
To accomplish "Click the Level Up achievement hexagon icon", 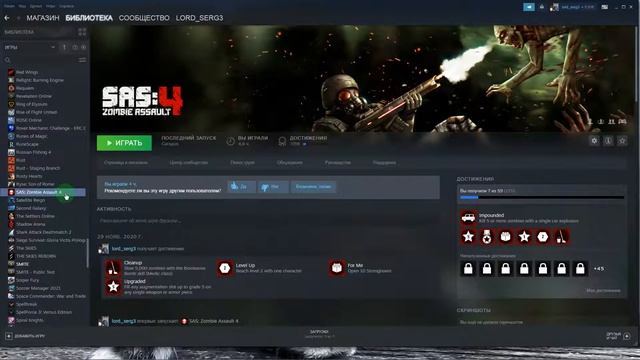I will coord(225,268).
